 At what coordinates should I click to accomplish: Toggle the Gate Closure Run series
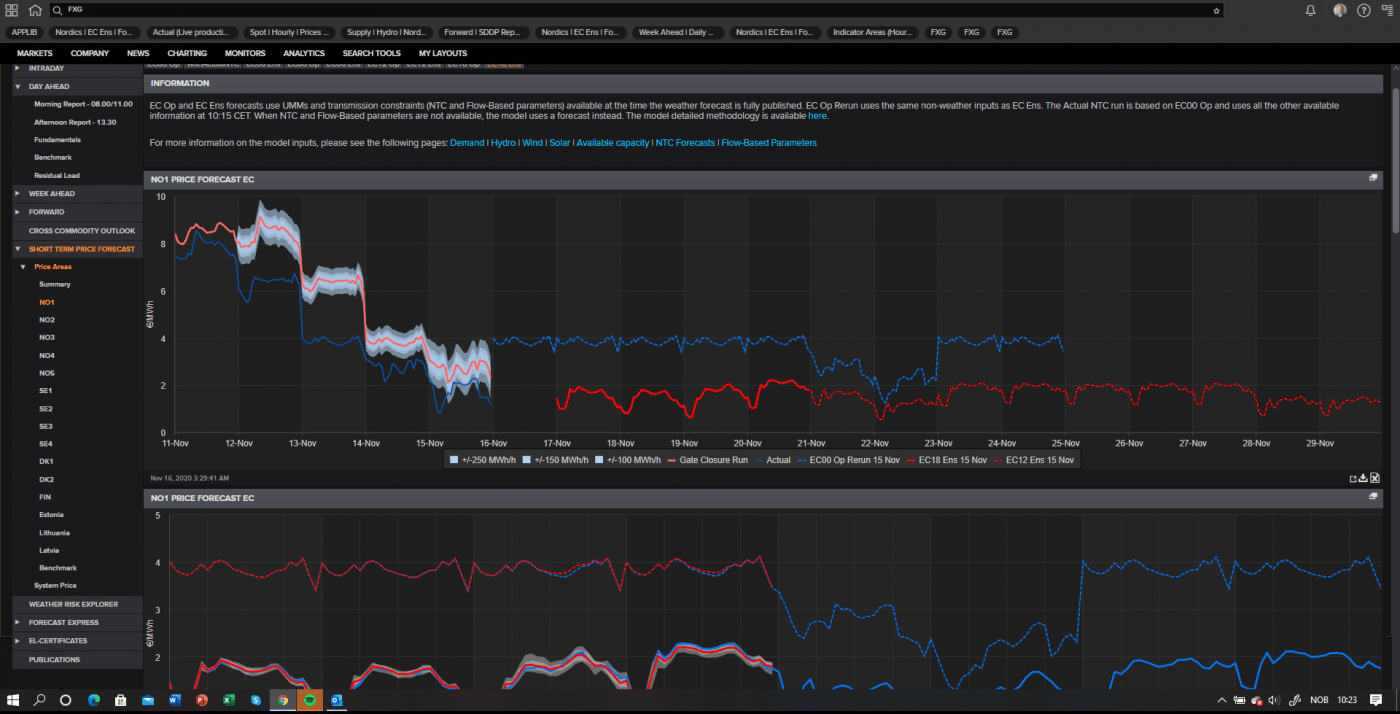click(707, 460)
